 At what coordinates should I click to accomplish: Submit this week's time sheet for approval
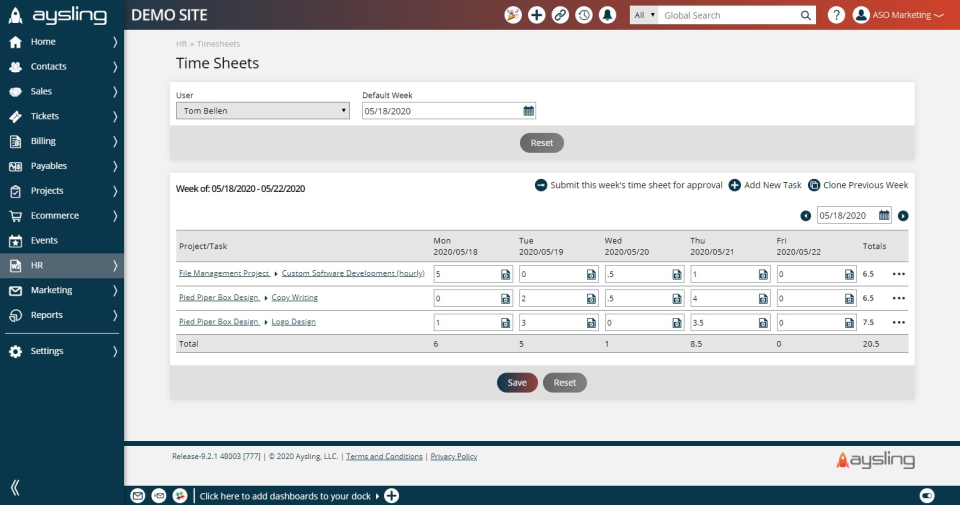(x=629, y=185)
